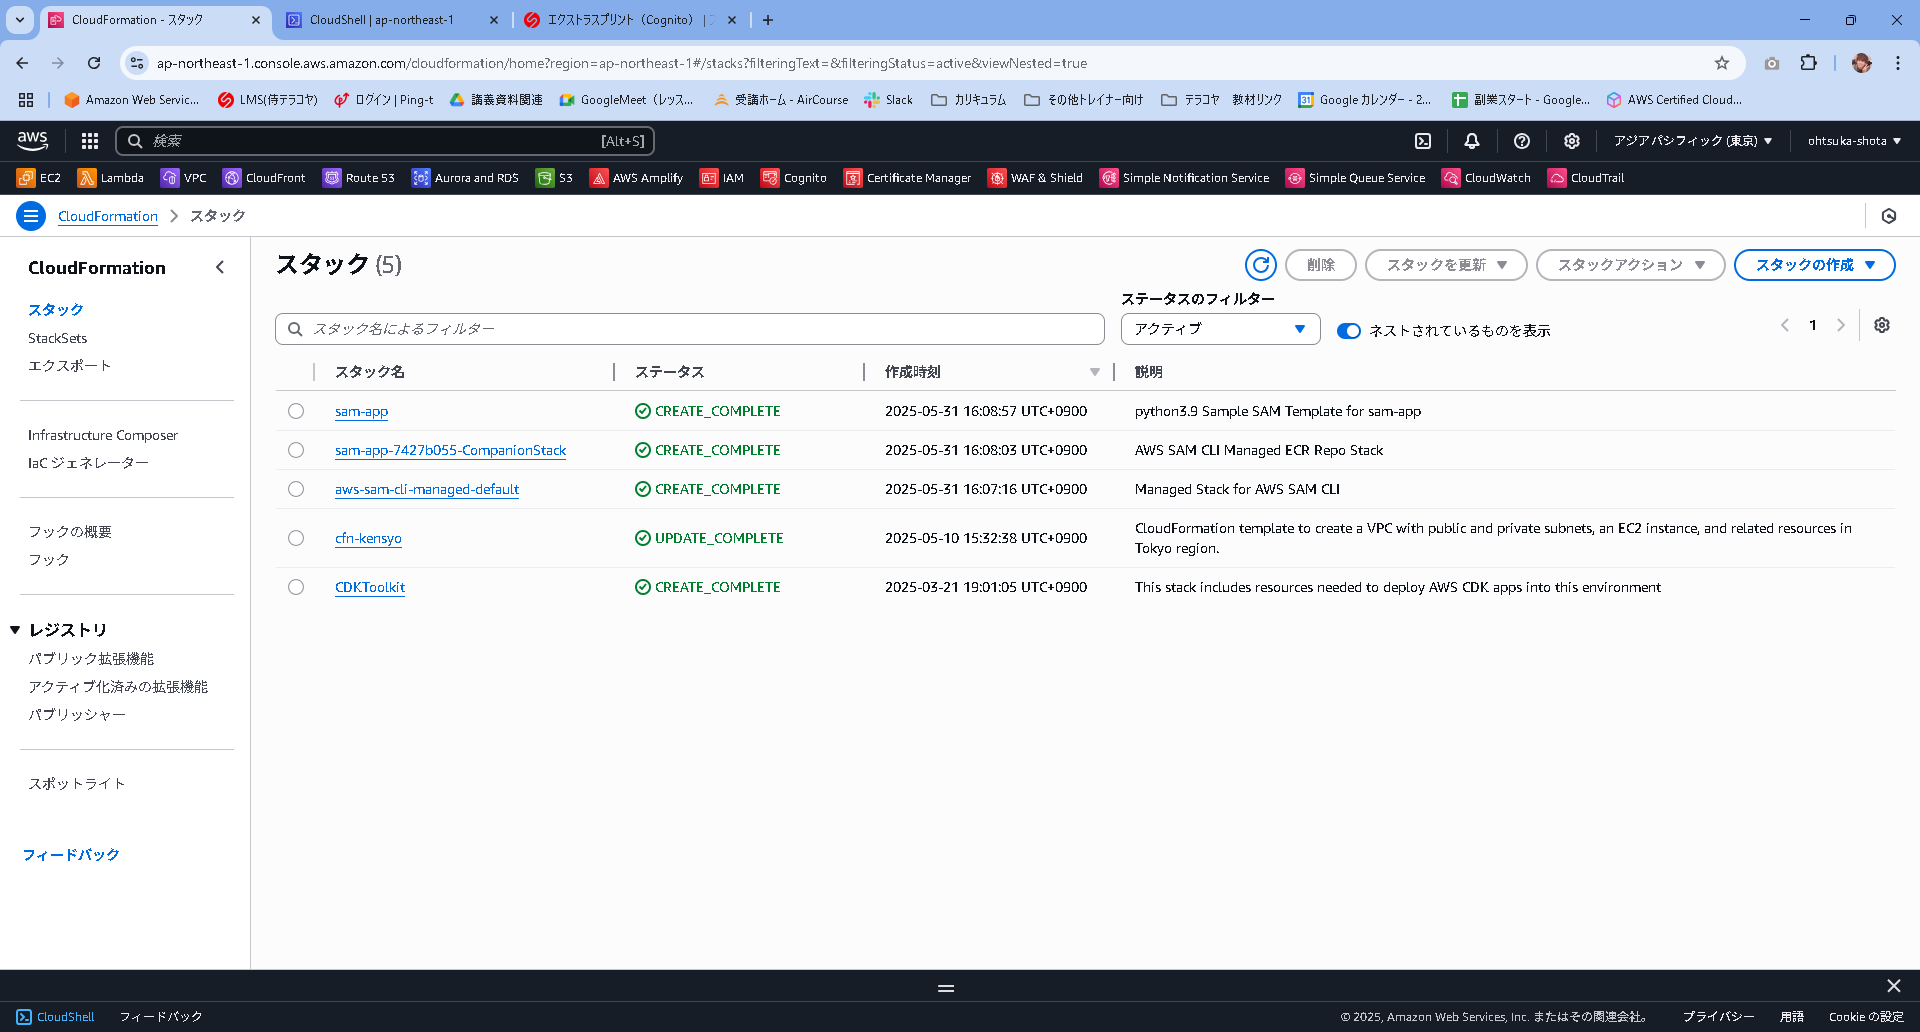Open a new browser tab

pos(768,20)
